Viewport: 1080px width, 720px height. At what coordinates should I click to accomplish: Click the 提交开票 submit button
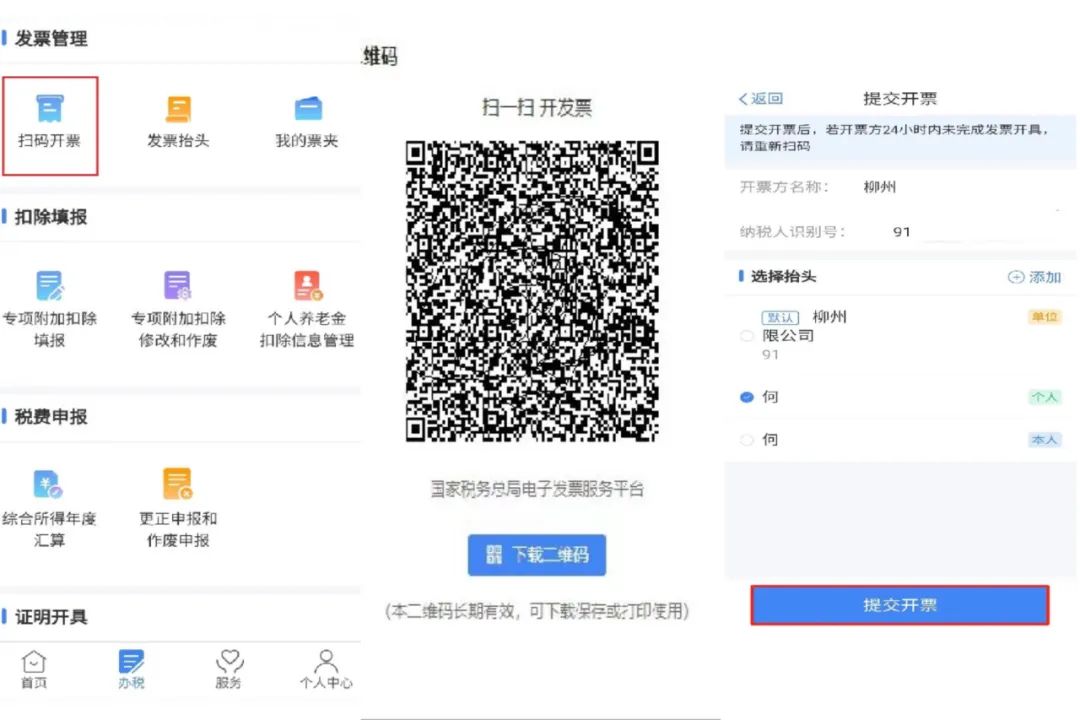pos(900,605)
